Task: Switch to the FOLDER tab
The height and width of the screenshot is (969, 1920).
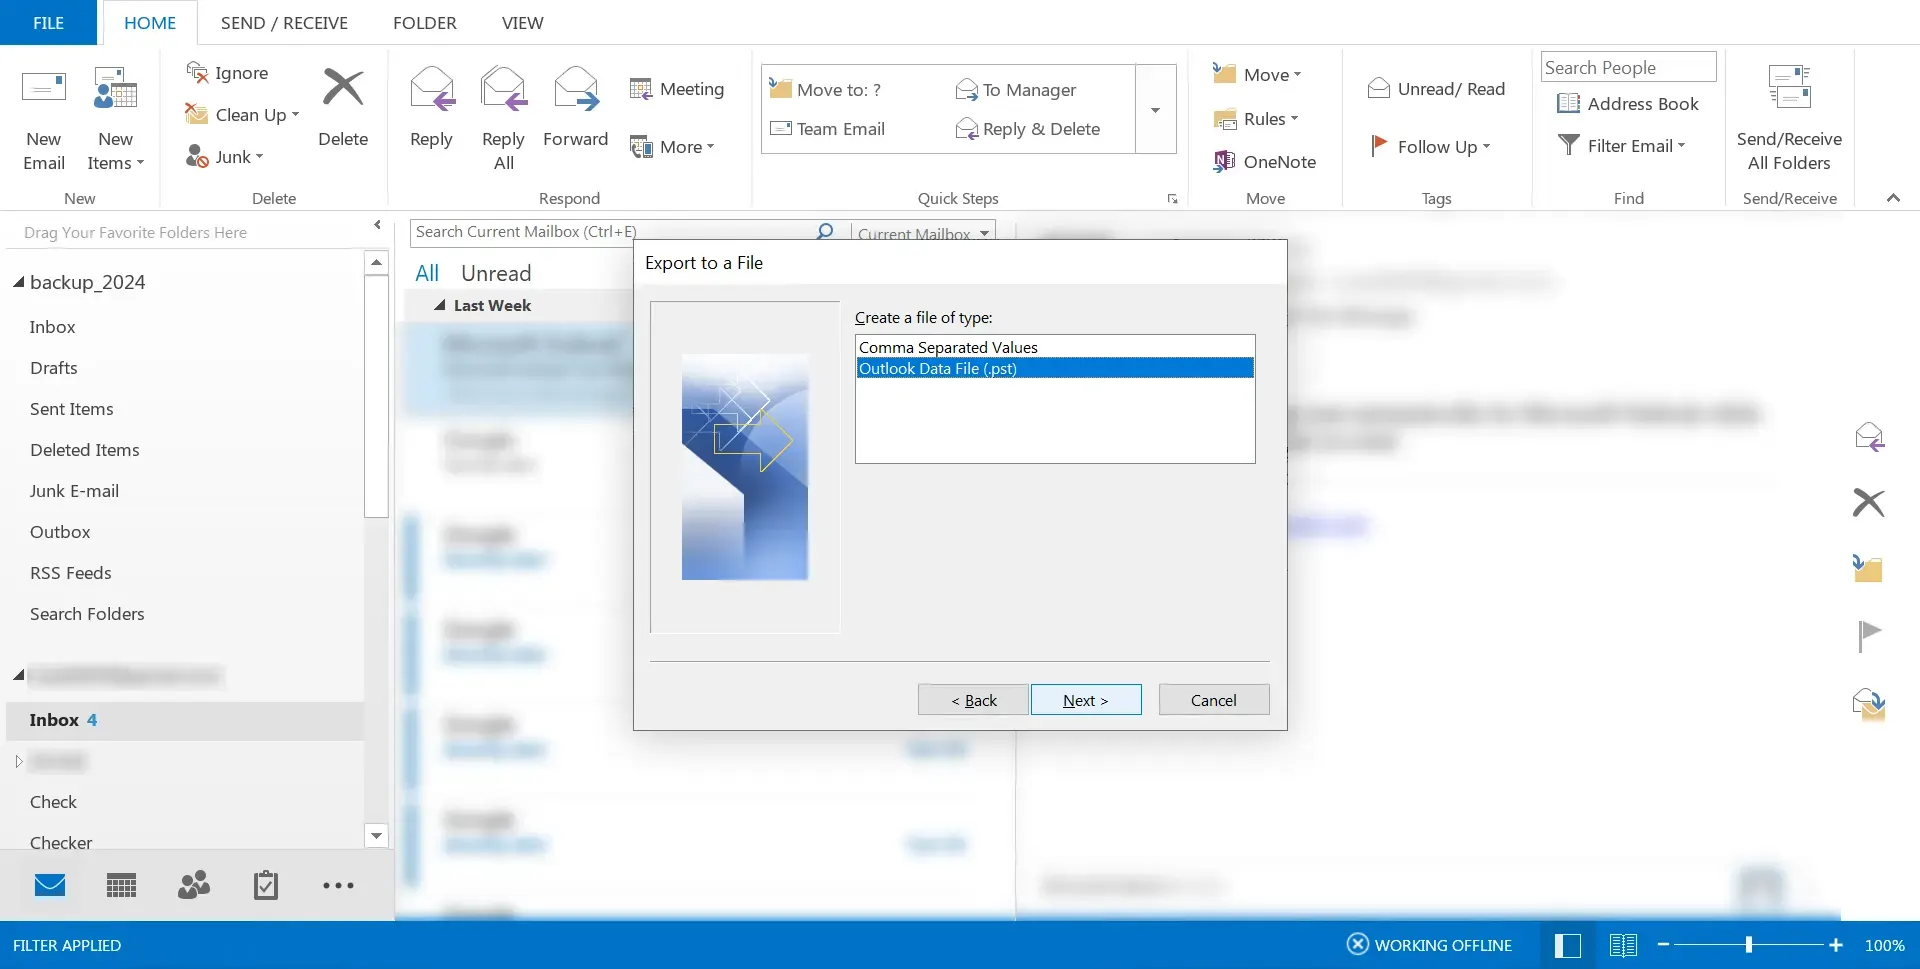Action: tap(424, 22)
